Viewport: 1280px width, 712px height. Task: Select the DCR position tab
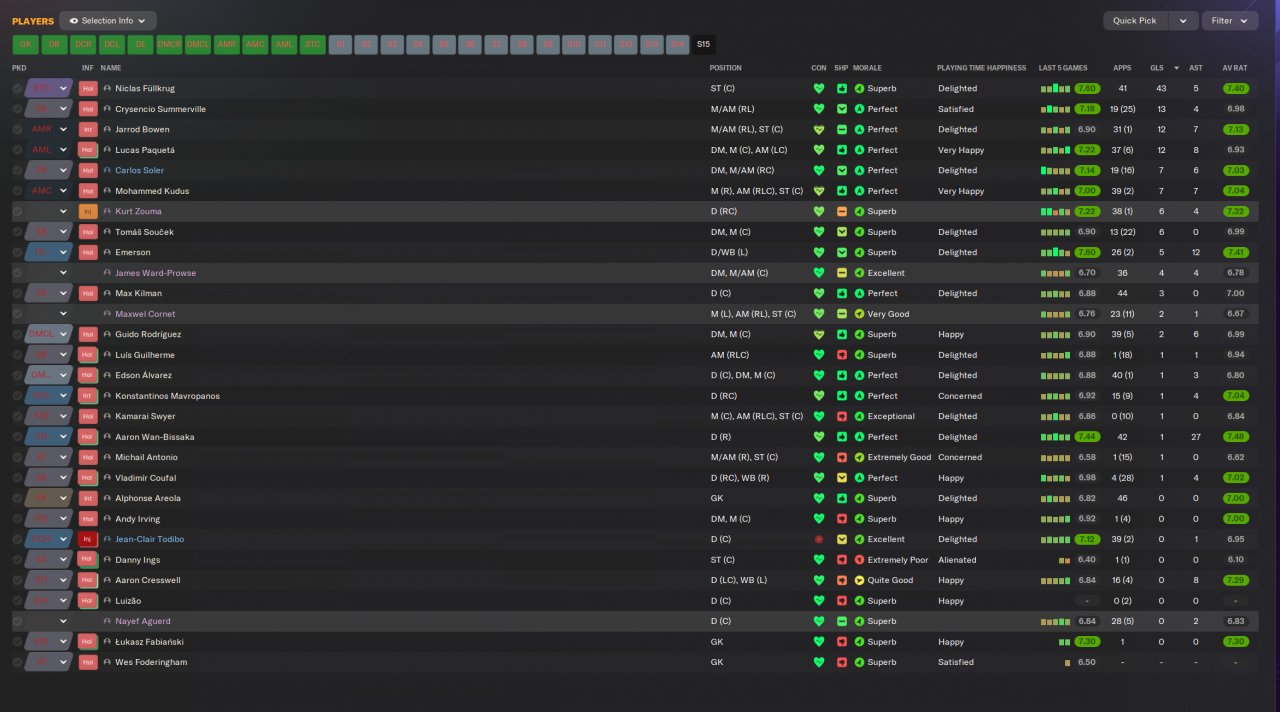tap(83, 44)
